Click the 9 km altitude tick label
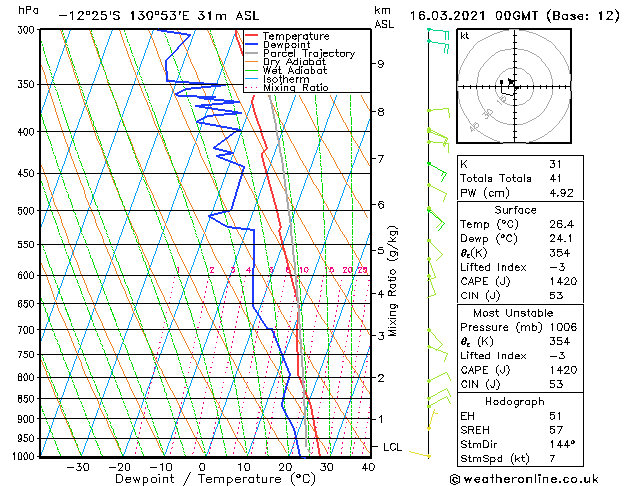Screen dimensions: 629x486 click(381, 64)
